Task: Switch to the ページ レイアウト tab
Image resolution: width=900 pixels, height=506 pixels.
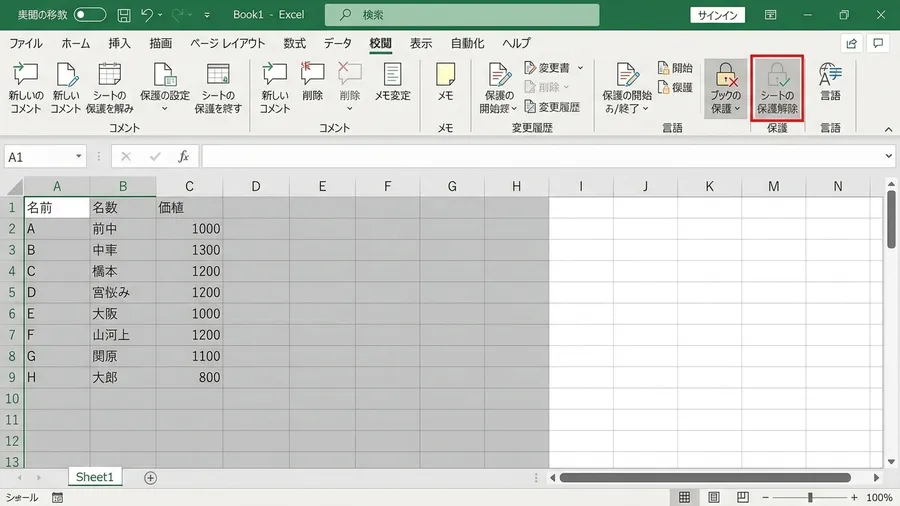Action: pyautogui.click(x=227, y=44)
